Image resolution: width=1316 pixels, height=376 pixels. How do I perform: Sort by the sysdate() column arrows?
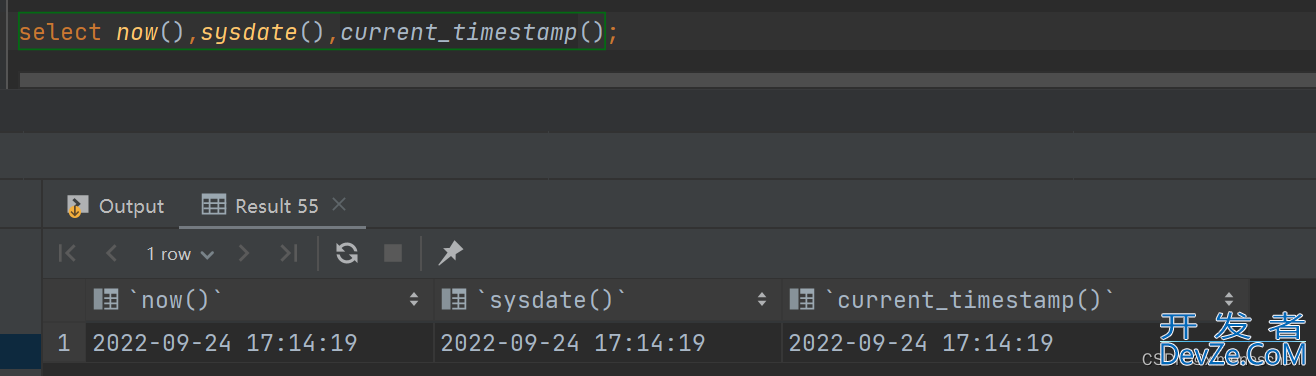click(x=762, y=299)
